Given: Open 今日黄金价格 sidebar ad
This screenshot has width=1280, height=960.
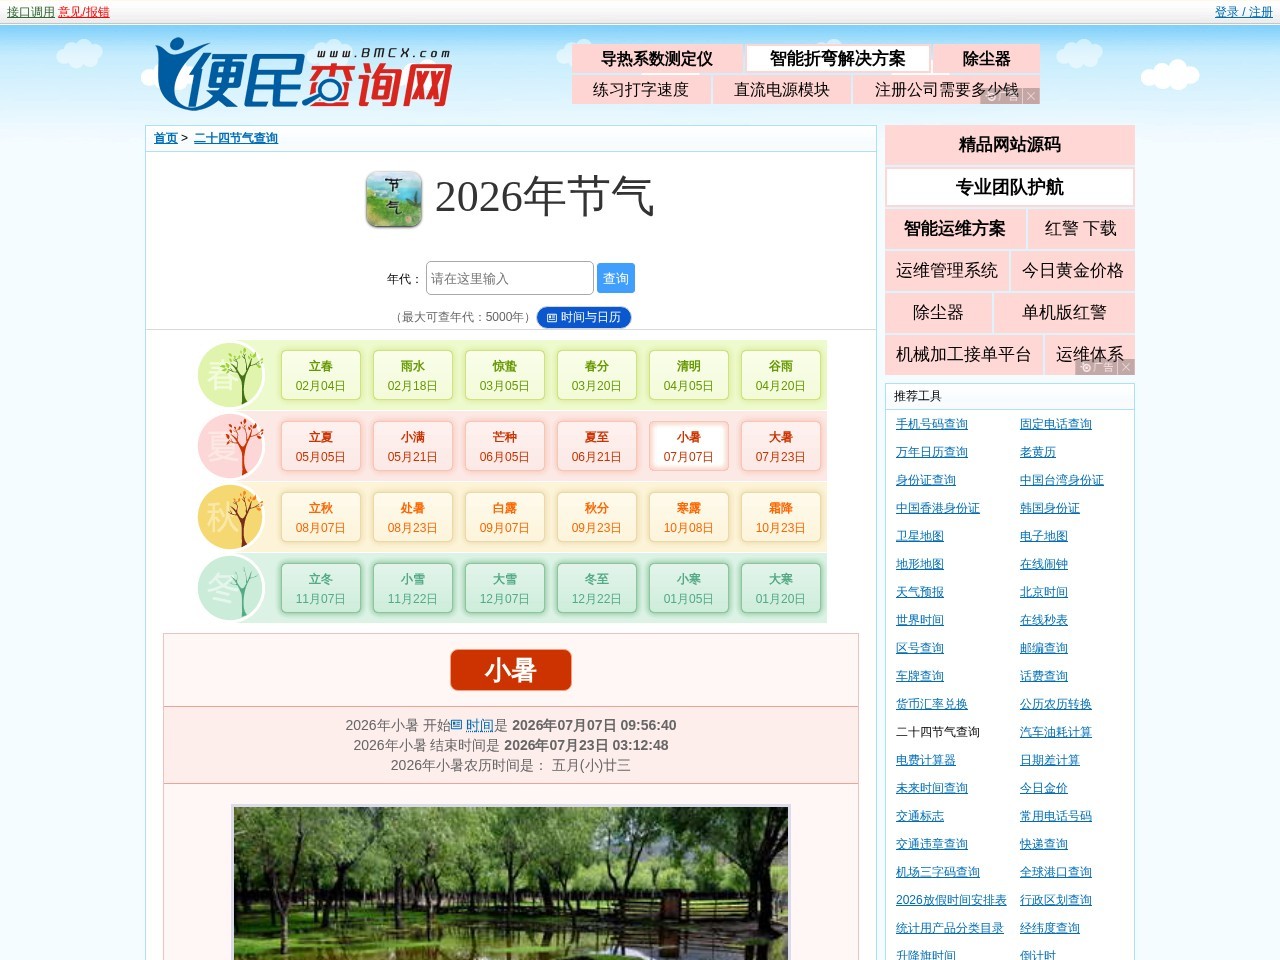Looking at the screenshot, I should [x=1073, y=271].
